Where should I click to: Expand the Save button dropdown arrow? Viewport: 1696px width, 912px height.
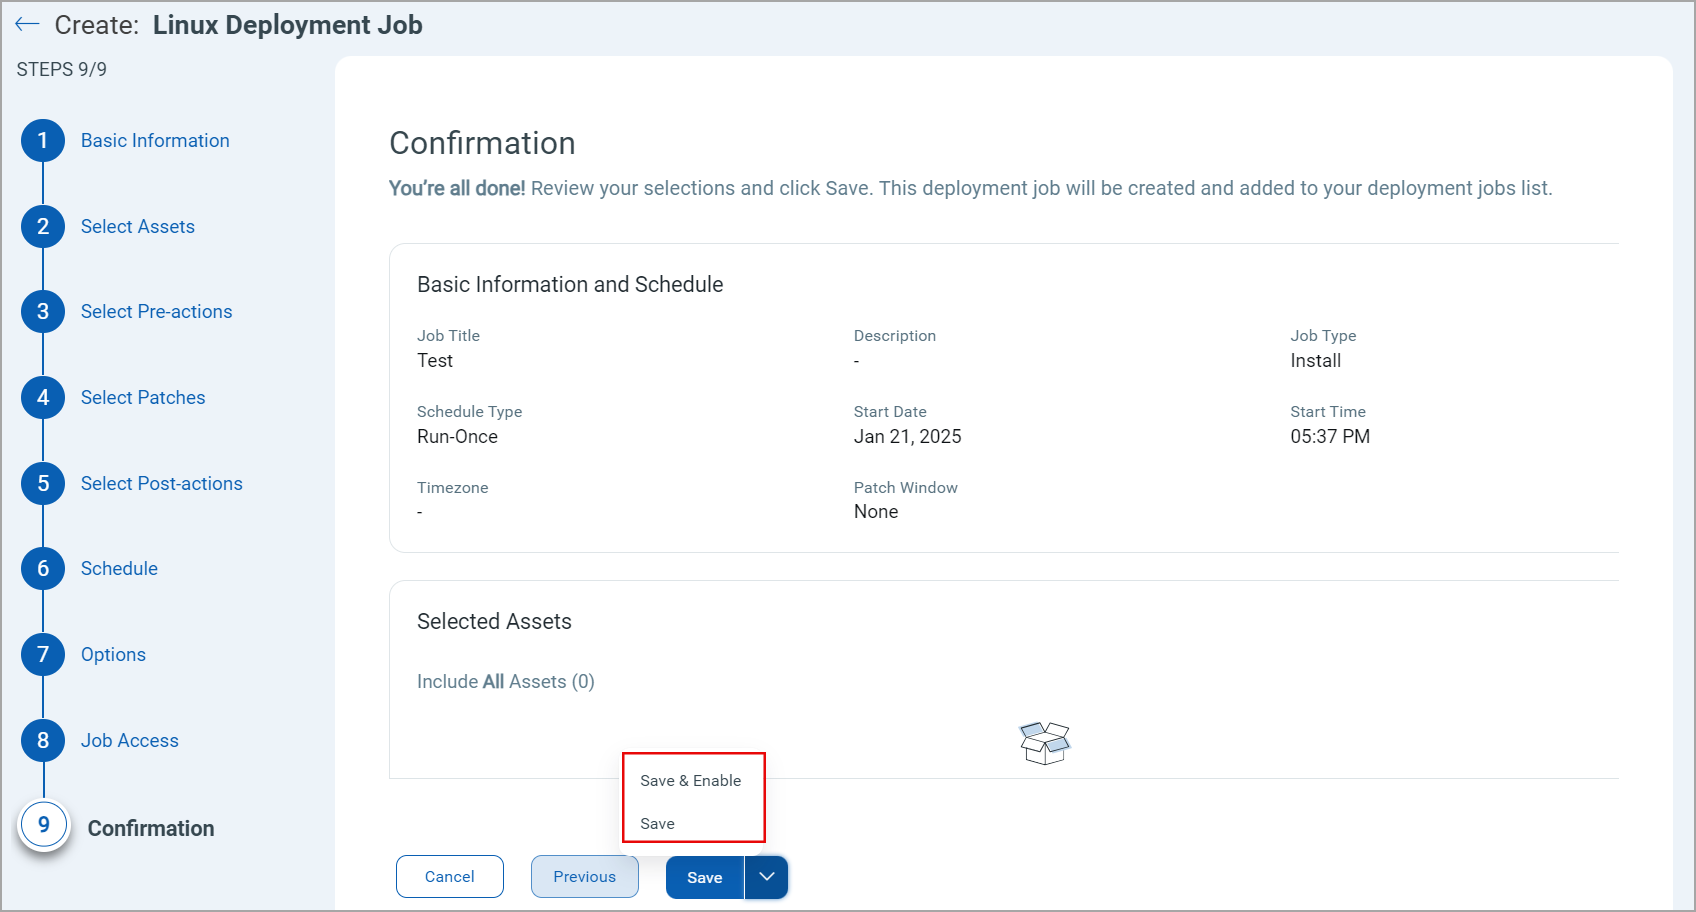(767, 877)
